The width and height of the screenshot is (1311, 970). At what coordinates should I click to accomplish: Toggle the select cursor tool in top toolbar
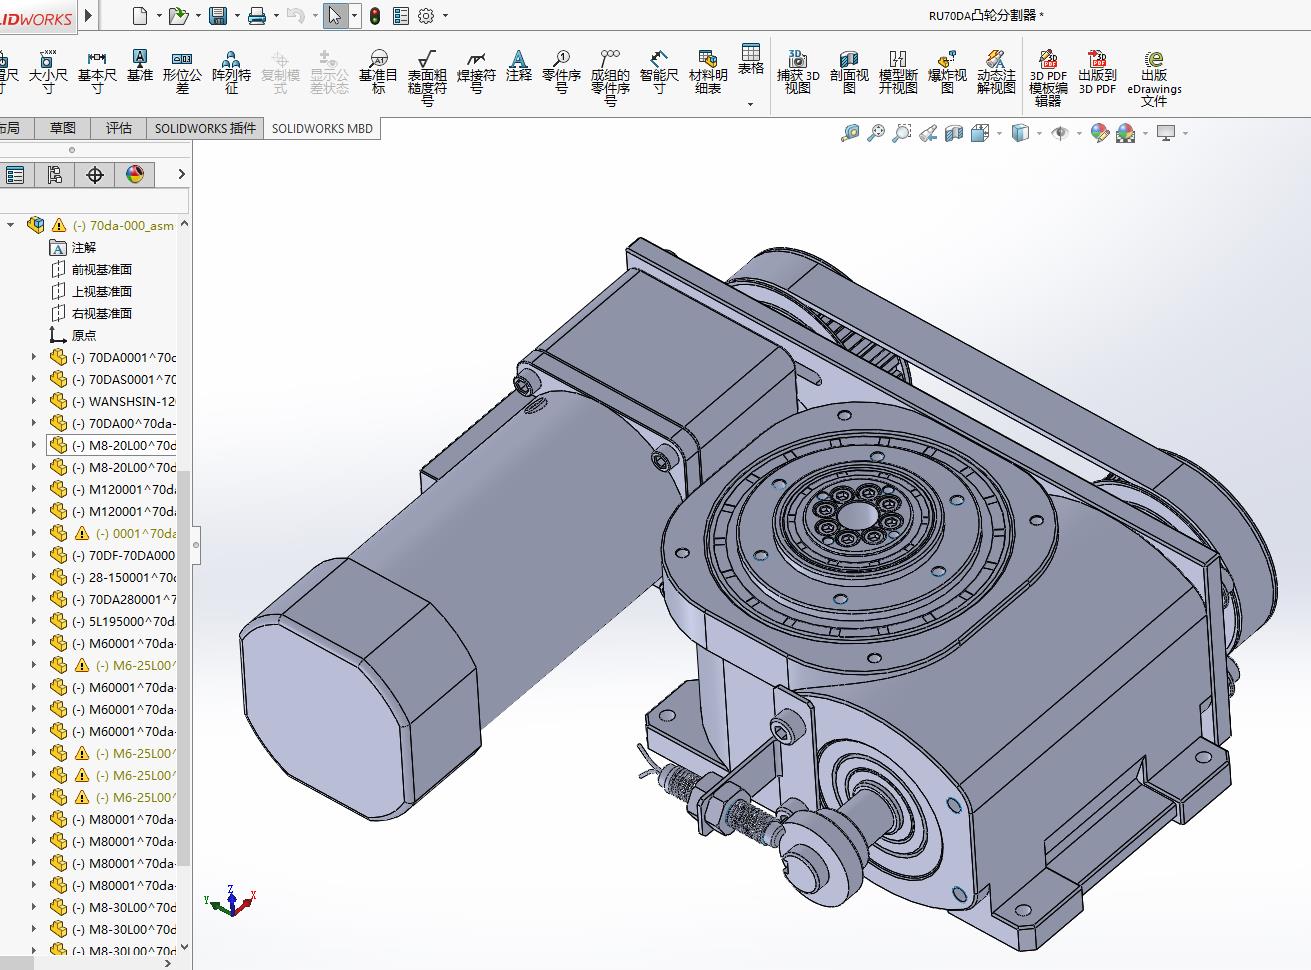tap(334, 16)
